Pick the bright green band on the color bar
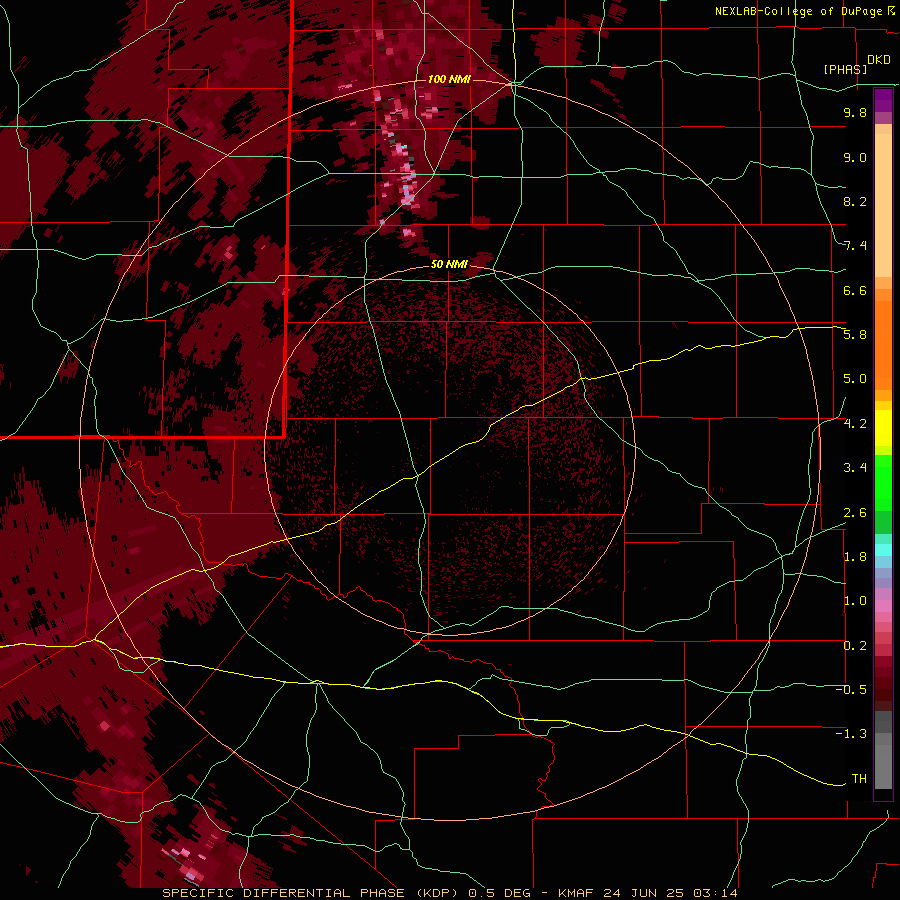The image size is (900, 900). (883, 483)
